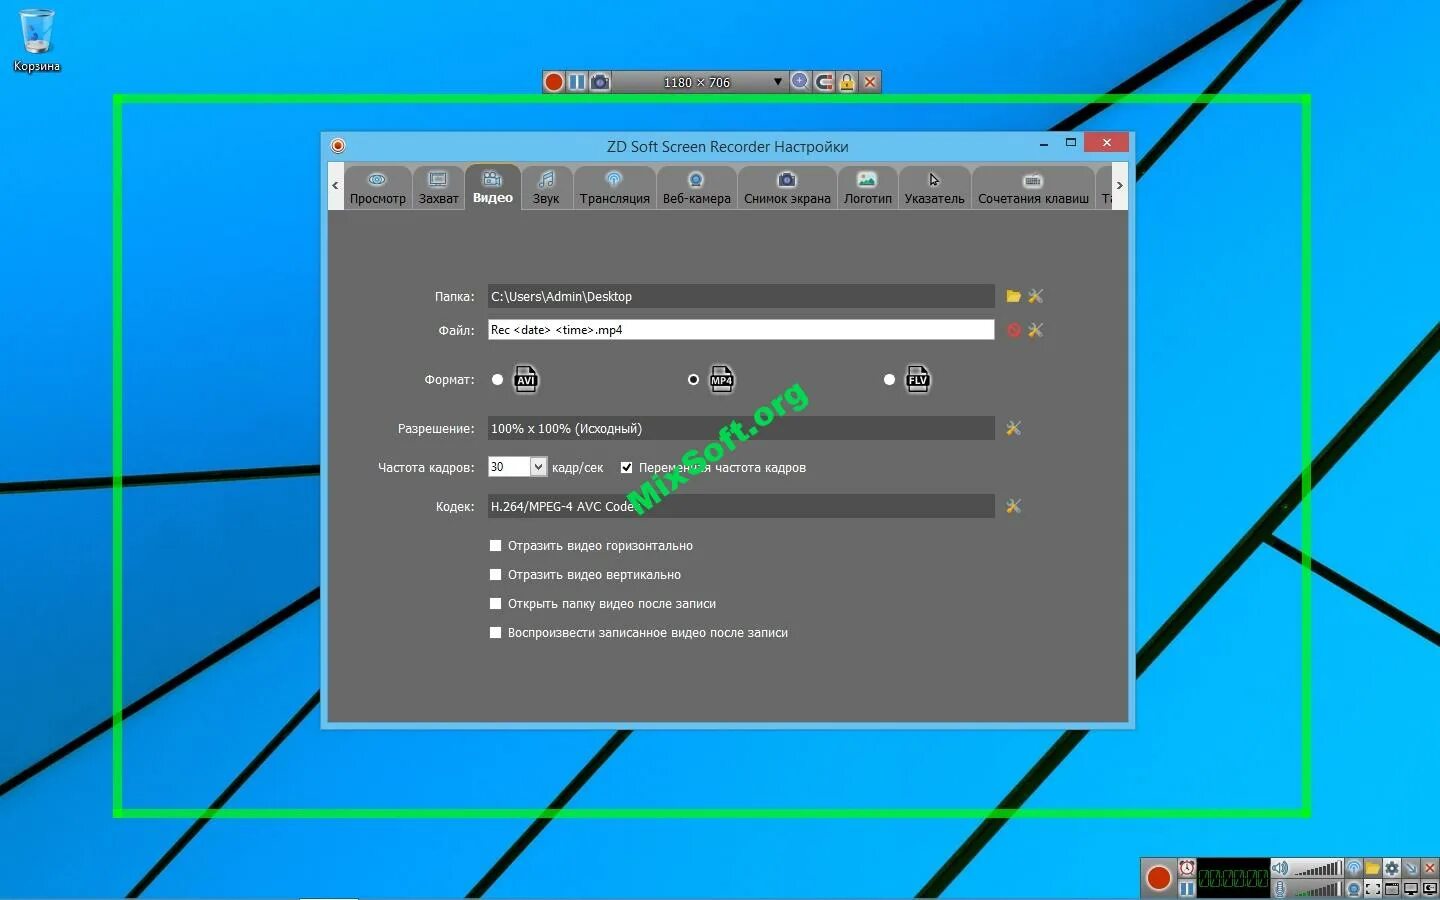Screen dimensions: 1440x900
Task: Enable Открыть папку видео после записи
Action: [x=495, y=604]
